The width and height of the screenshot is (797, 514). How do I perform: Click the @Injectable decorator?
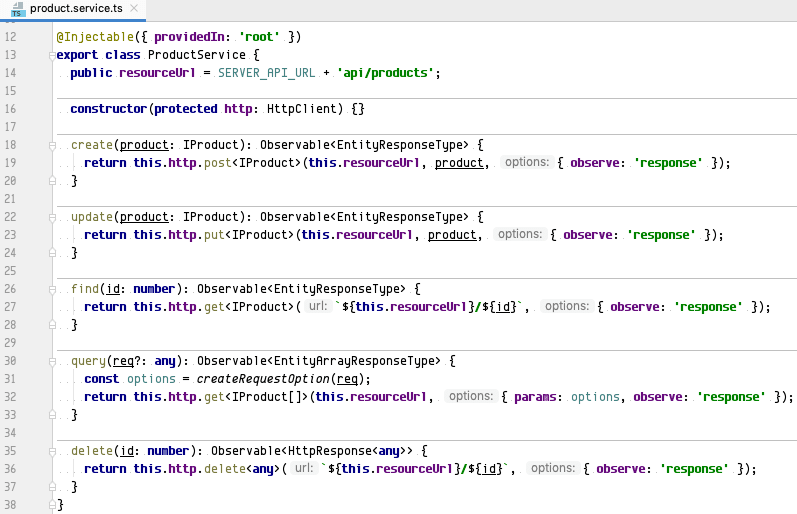95,37
